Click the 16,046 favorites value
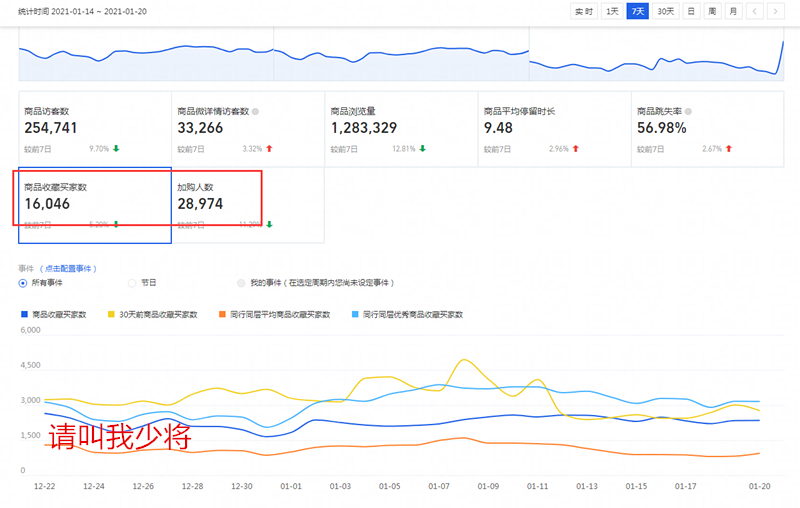The image size is (800, 508). pyautogui.click(x=47, y=204)
